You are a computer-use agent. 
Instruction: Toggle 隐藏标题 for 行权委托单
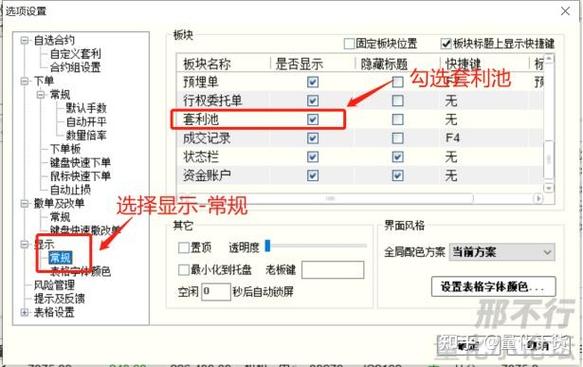pos(398,101)
